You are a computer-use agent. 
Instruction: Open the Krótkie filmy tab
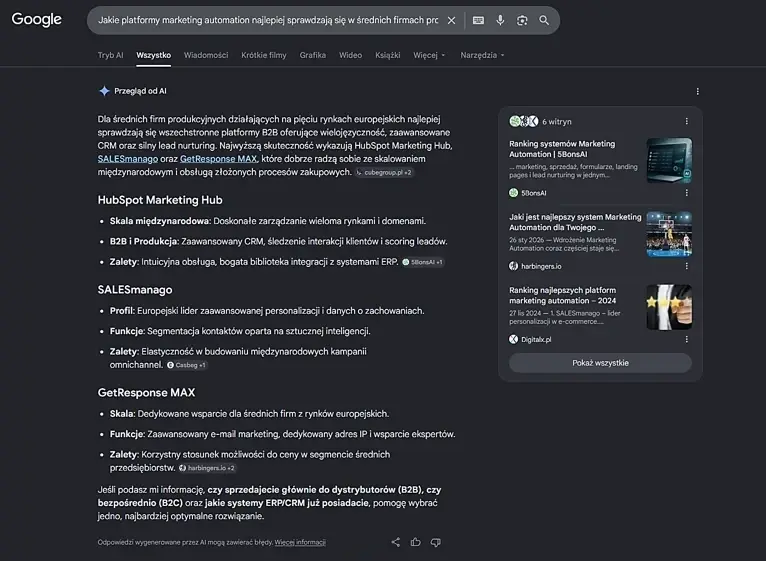tap(264, 55)
